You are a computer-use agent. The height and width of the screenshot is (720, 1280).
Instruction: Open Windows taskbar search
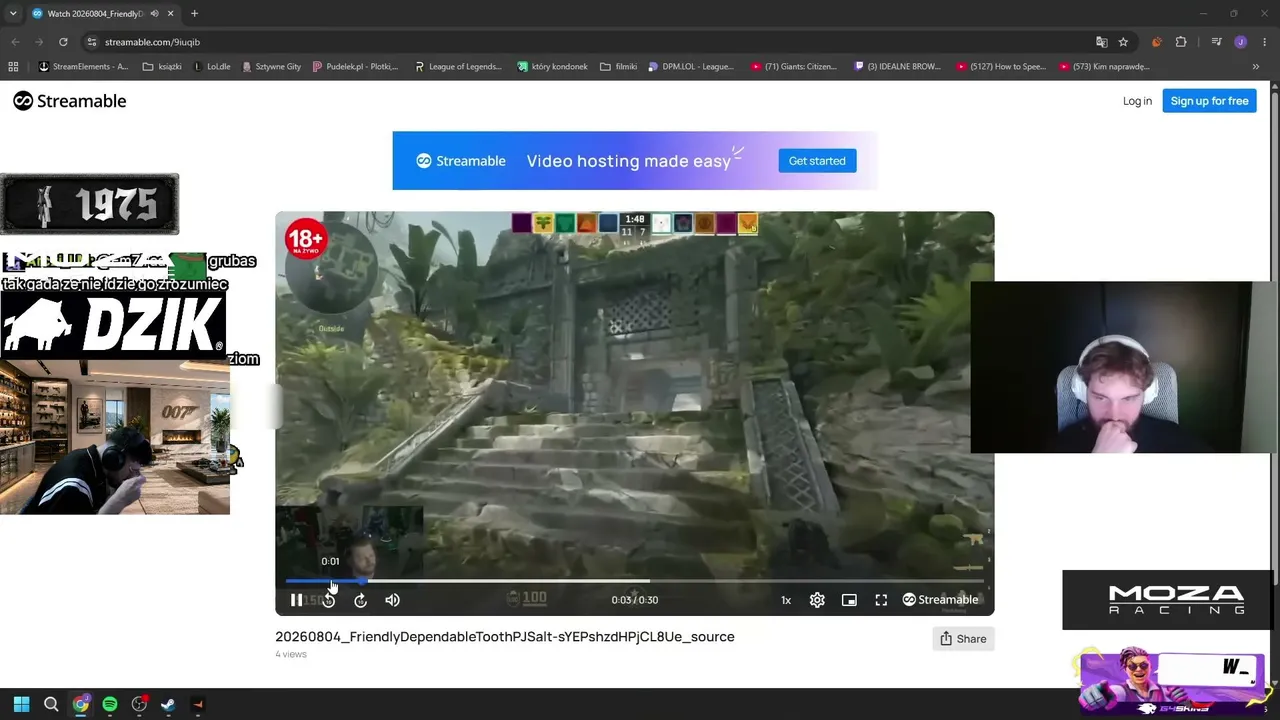pyautogui.click(x=51, y=705)
